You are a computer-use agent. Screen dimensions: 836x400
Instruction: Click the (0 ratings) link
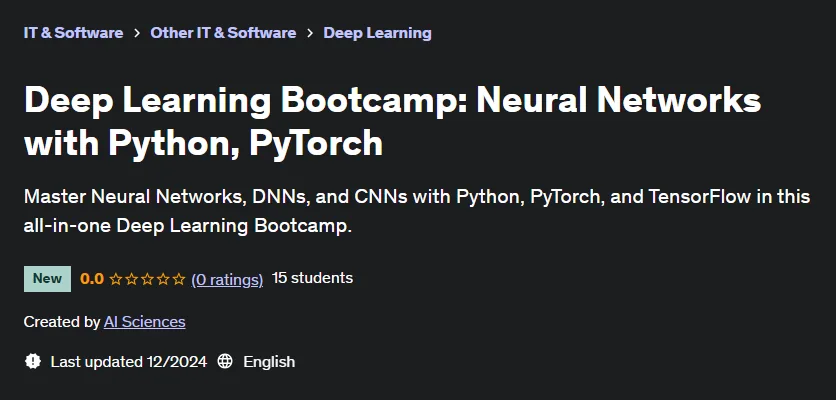(227, 279)
